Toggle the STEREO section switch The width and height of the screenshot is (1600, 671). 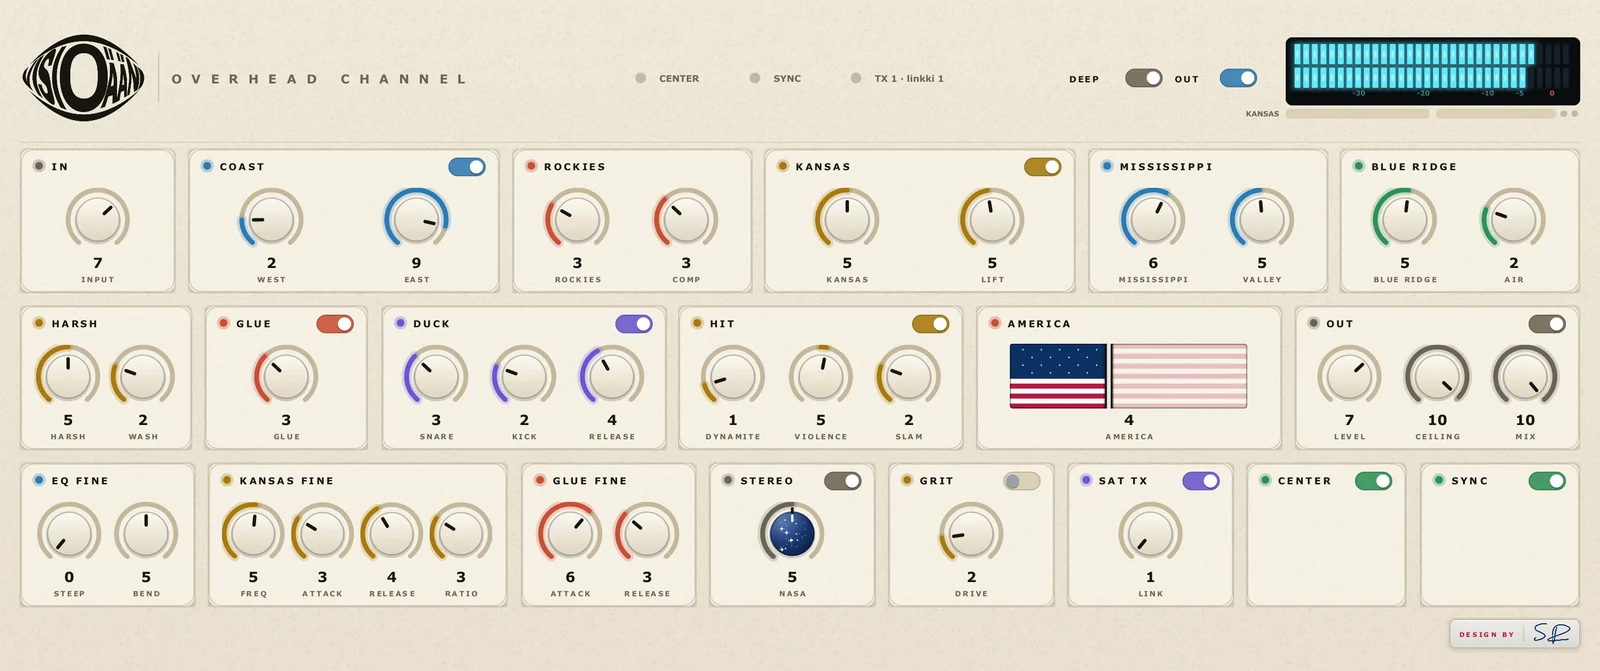point(843,481)
